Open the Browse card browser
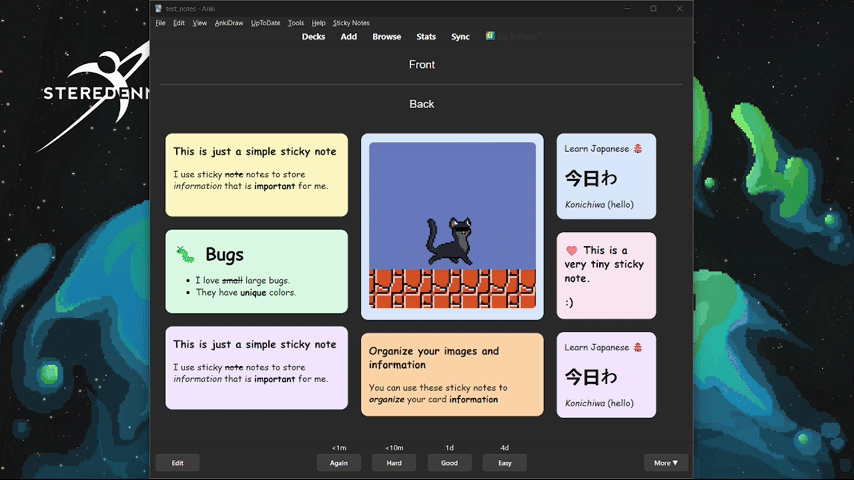Viewport: 854px width, 480px height. click(387, 37)
